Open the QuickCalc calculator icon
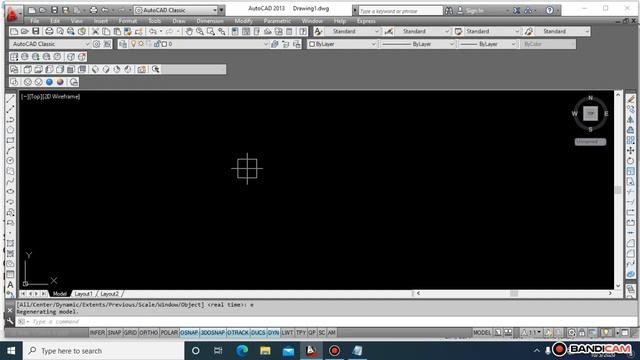640x360 pixels. 289,31
